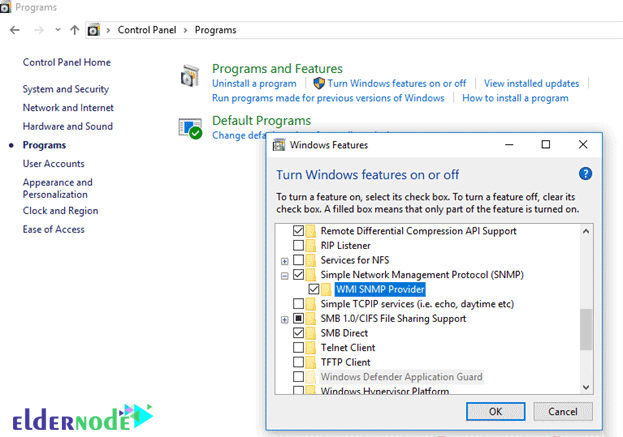Check the RIP Listener checkbox
This screenshot has height=437, width=623.
(298, 246)
